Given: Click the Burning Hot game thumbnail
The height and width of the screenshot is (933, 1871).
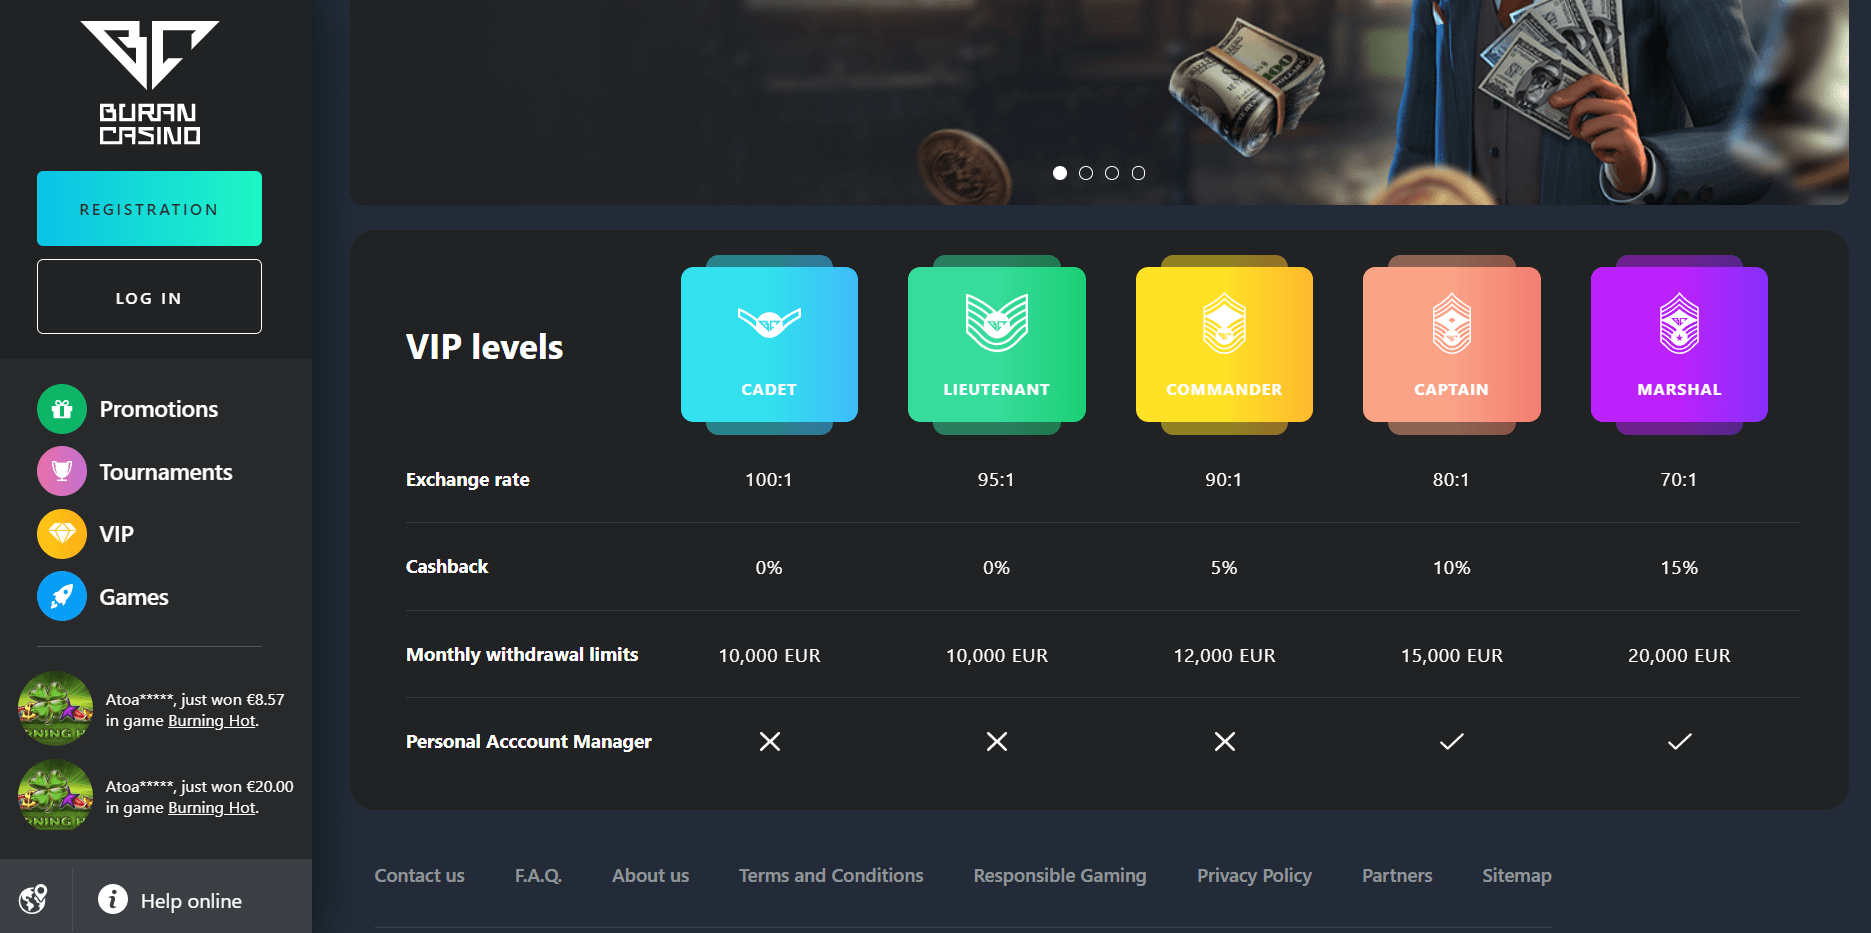Looking at the screenshot, I should [55, 709].
